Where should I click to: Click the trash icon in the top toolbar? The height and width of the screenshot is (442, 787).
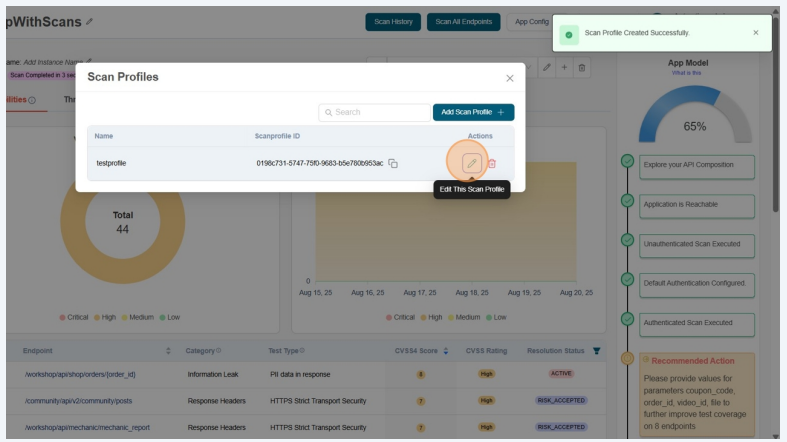[x=582, y=67]
